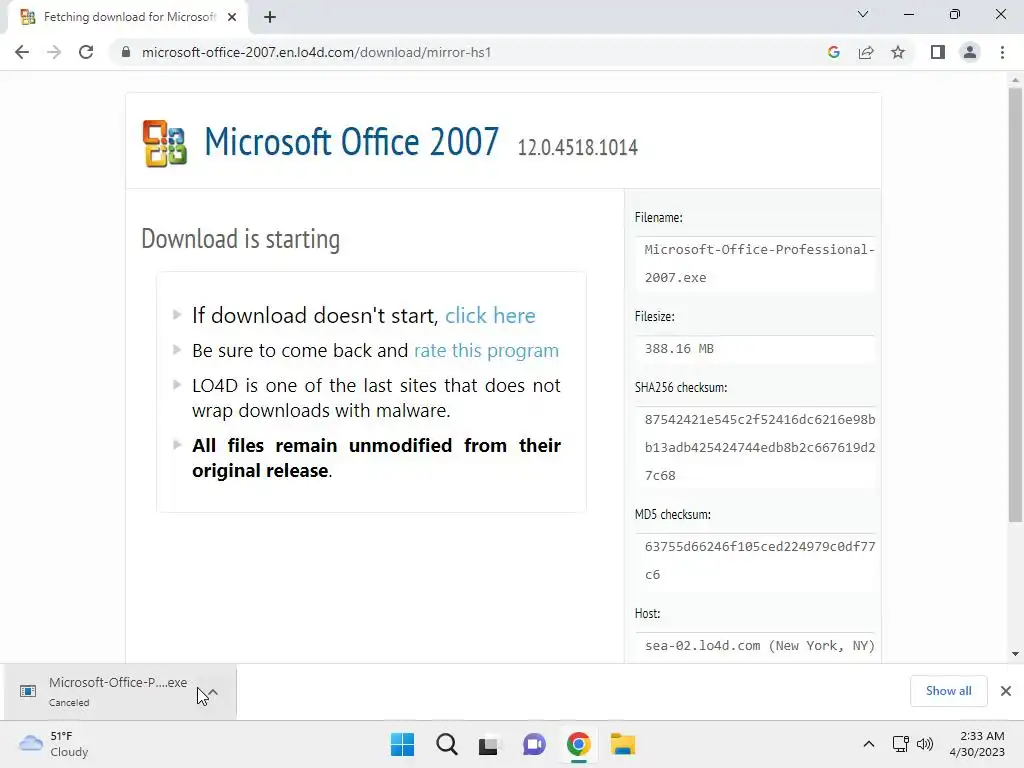Click 'Download is starting' heading
Viewport: 1024px width, 768px height.
coord(240,239)
